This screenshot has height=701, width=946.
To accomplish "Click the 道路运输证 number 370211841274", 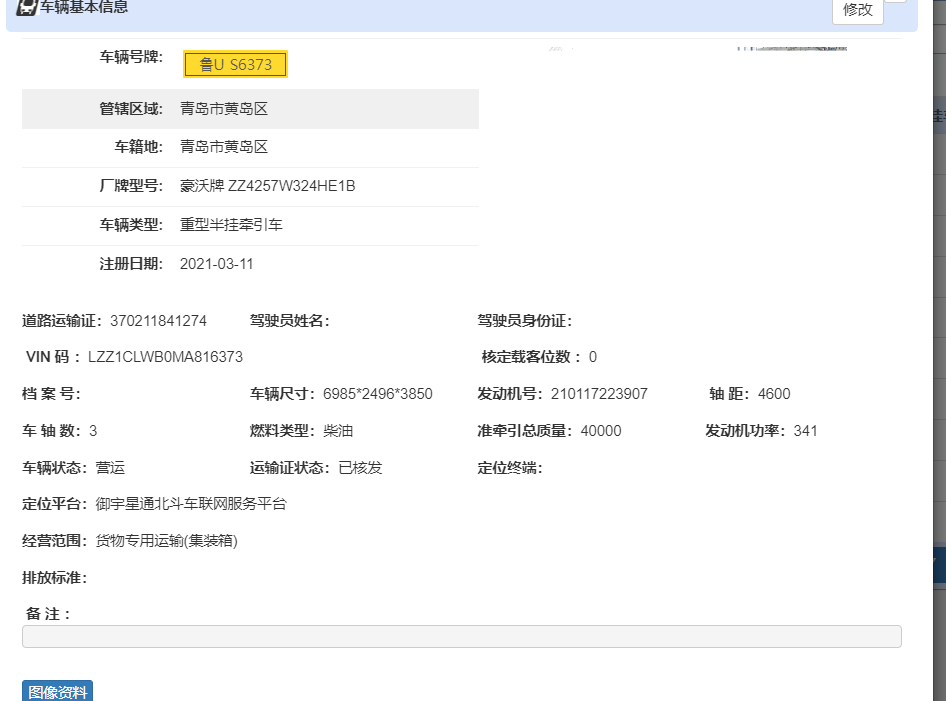I will click(158, 321).
